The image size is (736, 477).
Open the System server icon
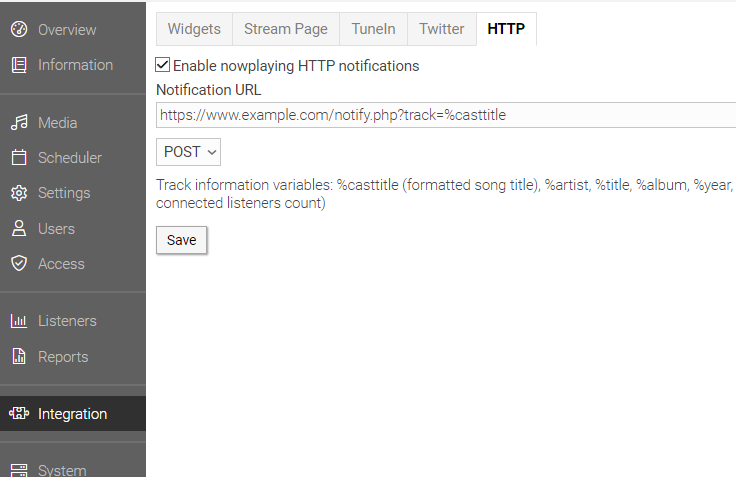tap(19, 470)
